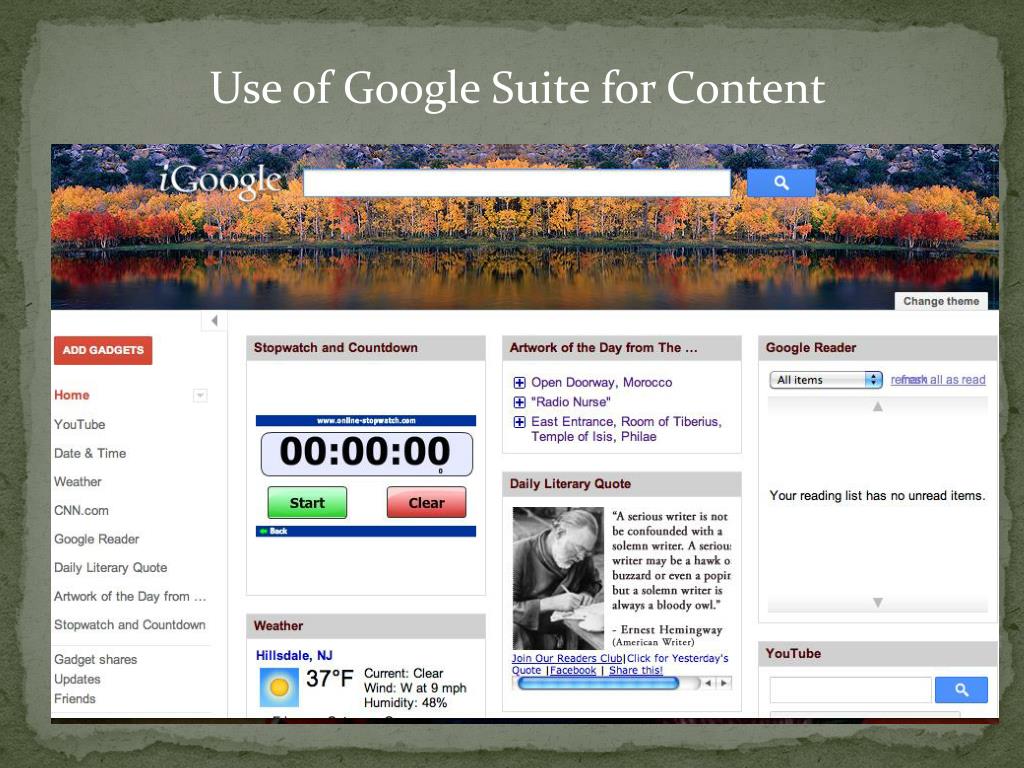The width and height of the screenshot is (1024, 768).
Task: Click Join Our Readers Club link
Action: pyautogui.click(x=567, y=658)
